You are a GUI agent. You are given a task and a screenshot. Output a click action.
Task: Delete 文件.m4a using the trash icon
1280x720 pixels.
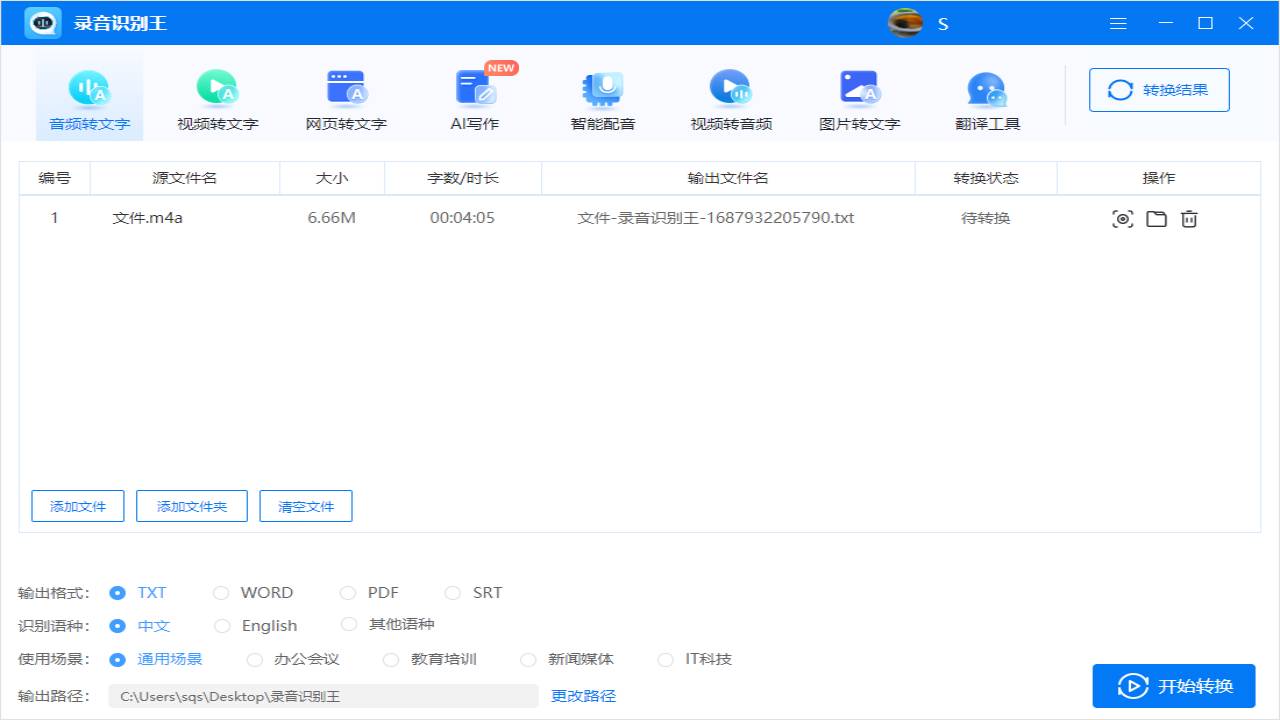[1189, 218]
